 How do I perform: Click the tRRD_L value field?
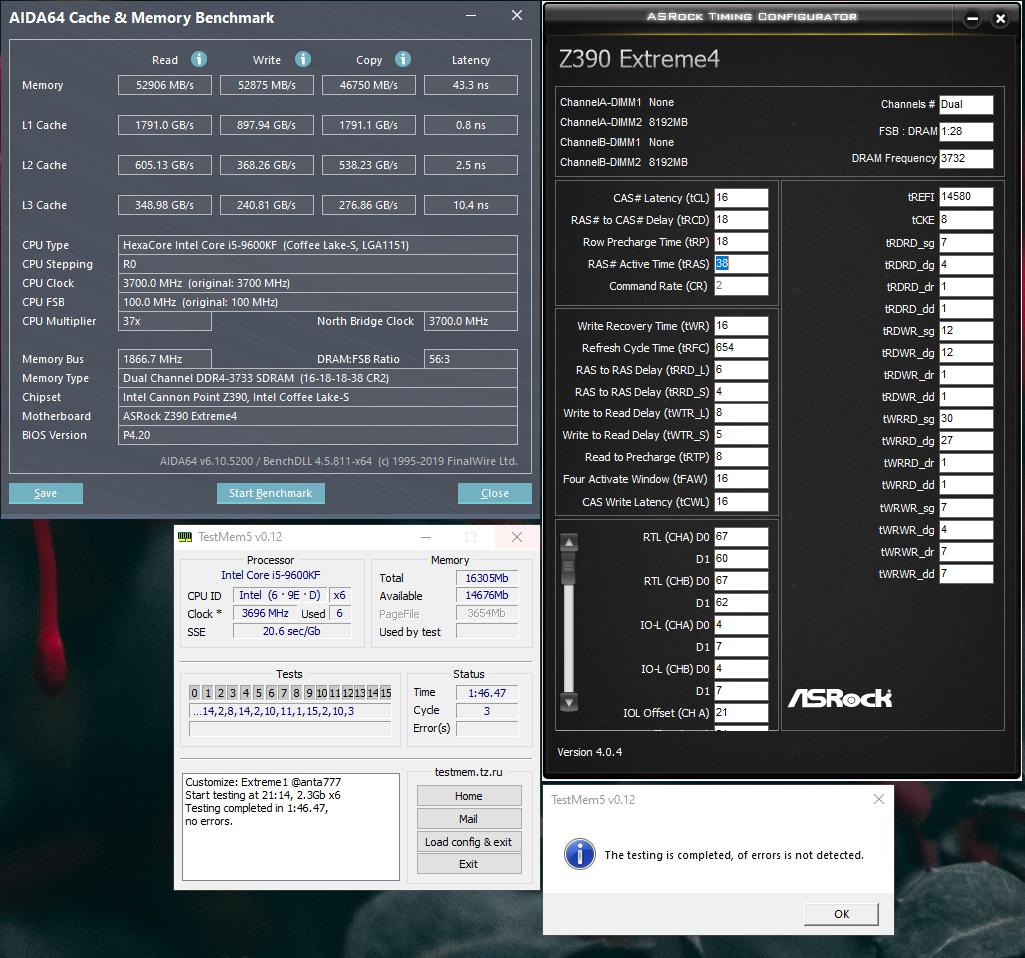click(741, 370)
